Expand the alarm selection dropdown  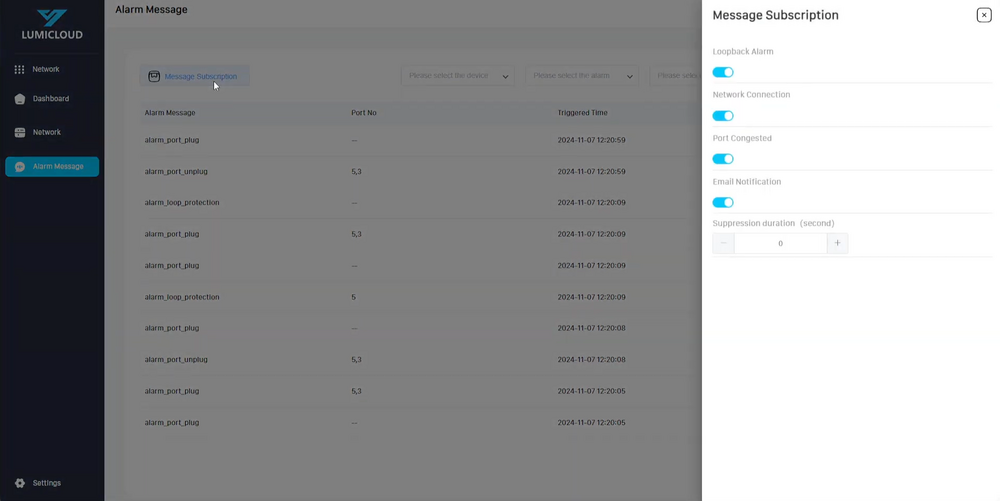(x=582, y=76)
